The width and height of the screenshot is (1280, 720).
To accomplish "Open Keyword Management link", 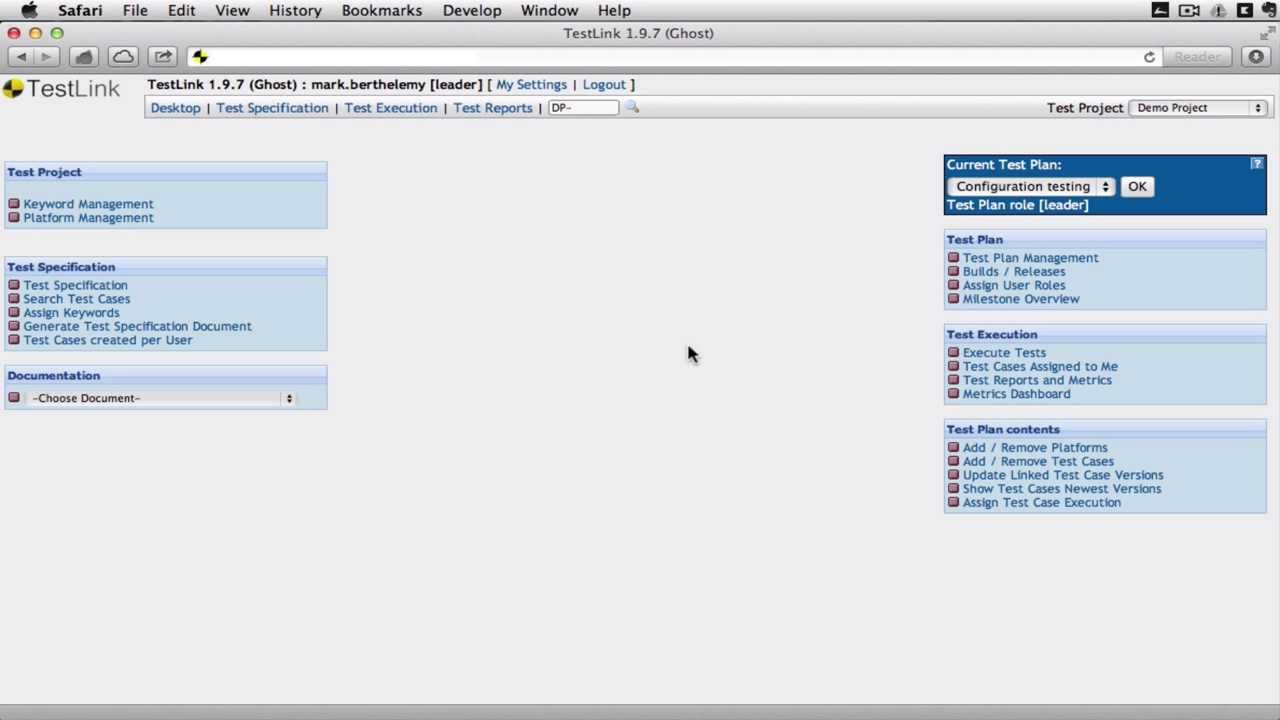I will (x=88, y=204).
